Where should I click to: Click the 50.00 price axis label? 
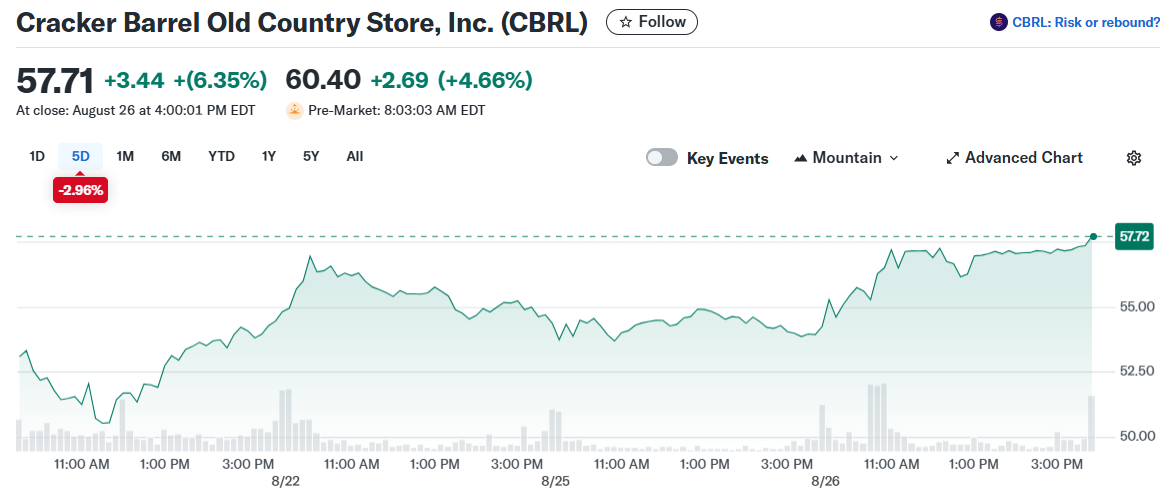(1136, 436)
